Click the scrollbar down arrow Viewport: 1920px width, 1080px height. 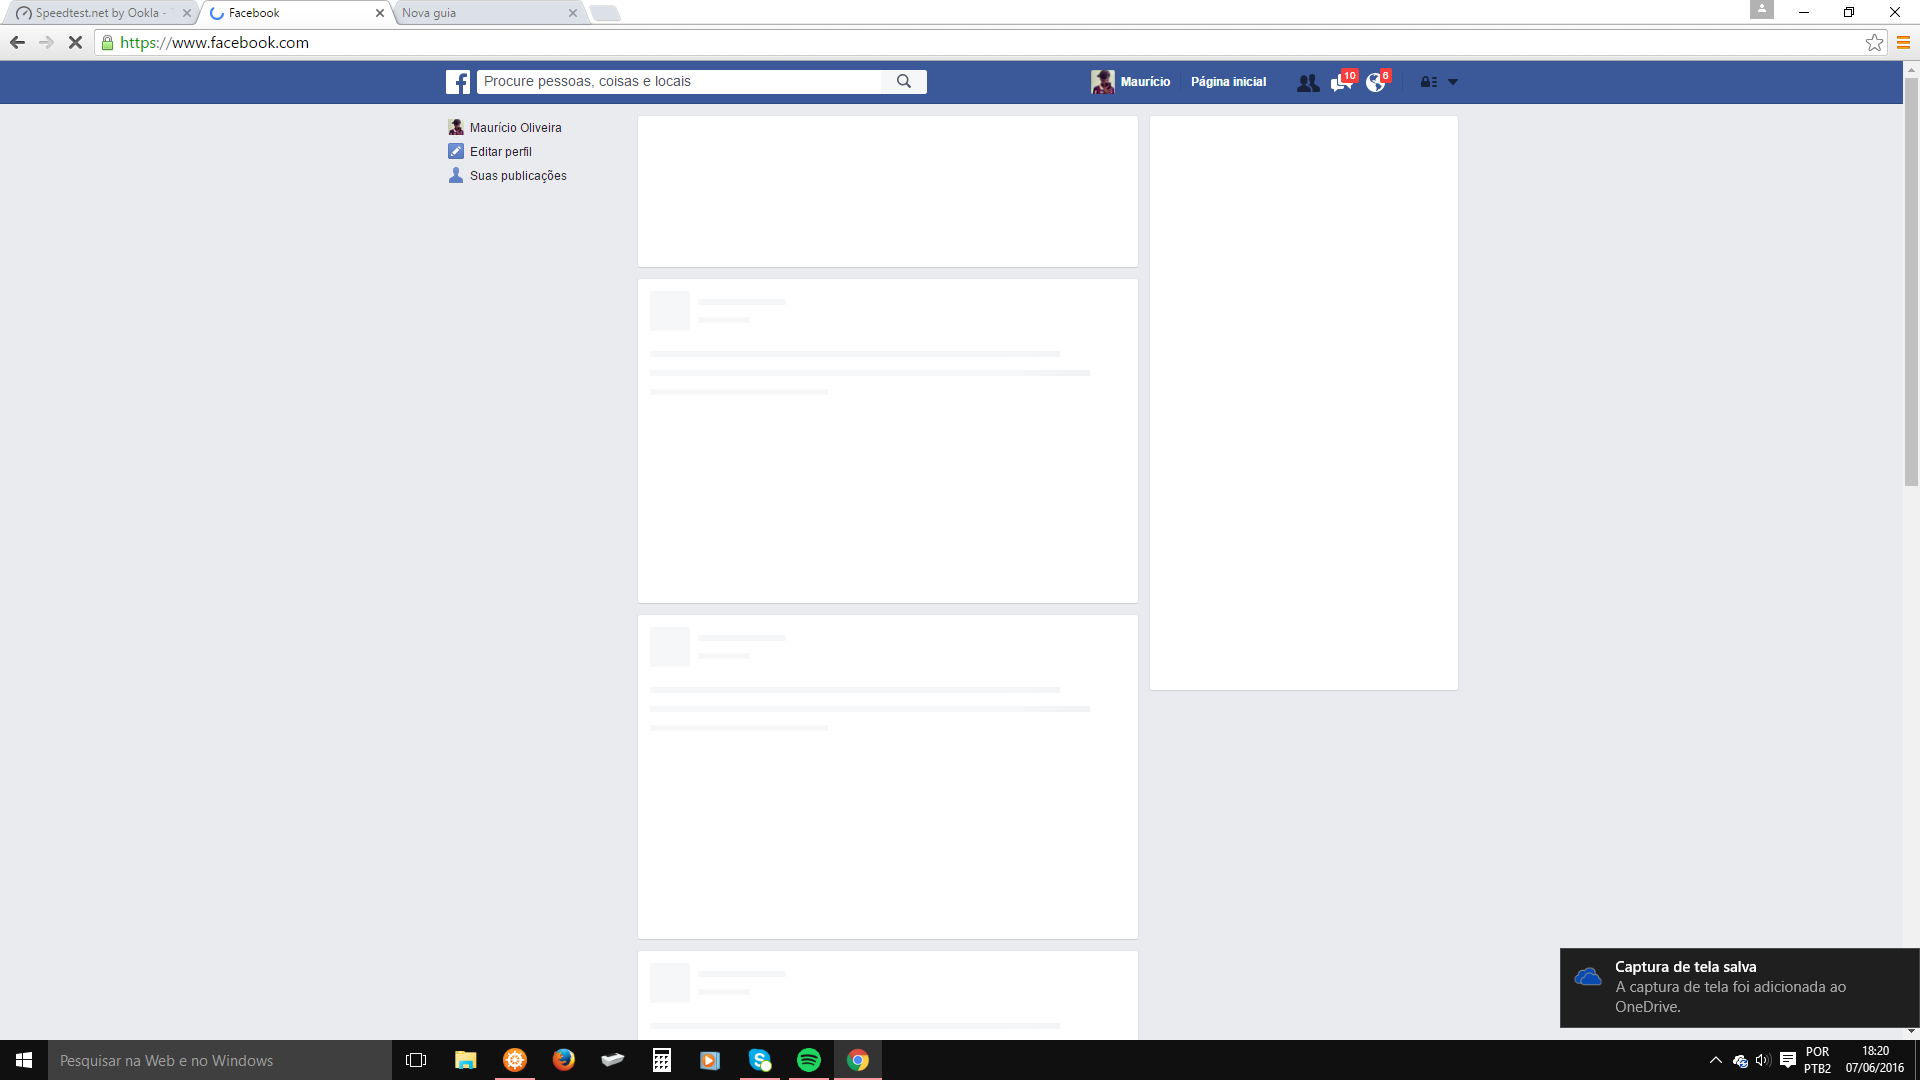1911,1031
